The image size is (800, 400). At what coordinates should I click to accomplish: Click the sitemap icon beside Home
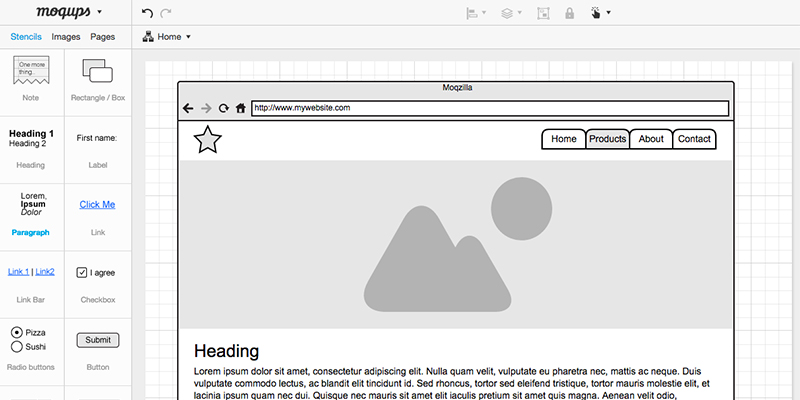point(148,37)
